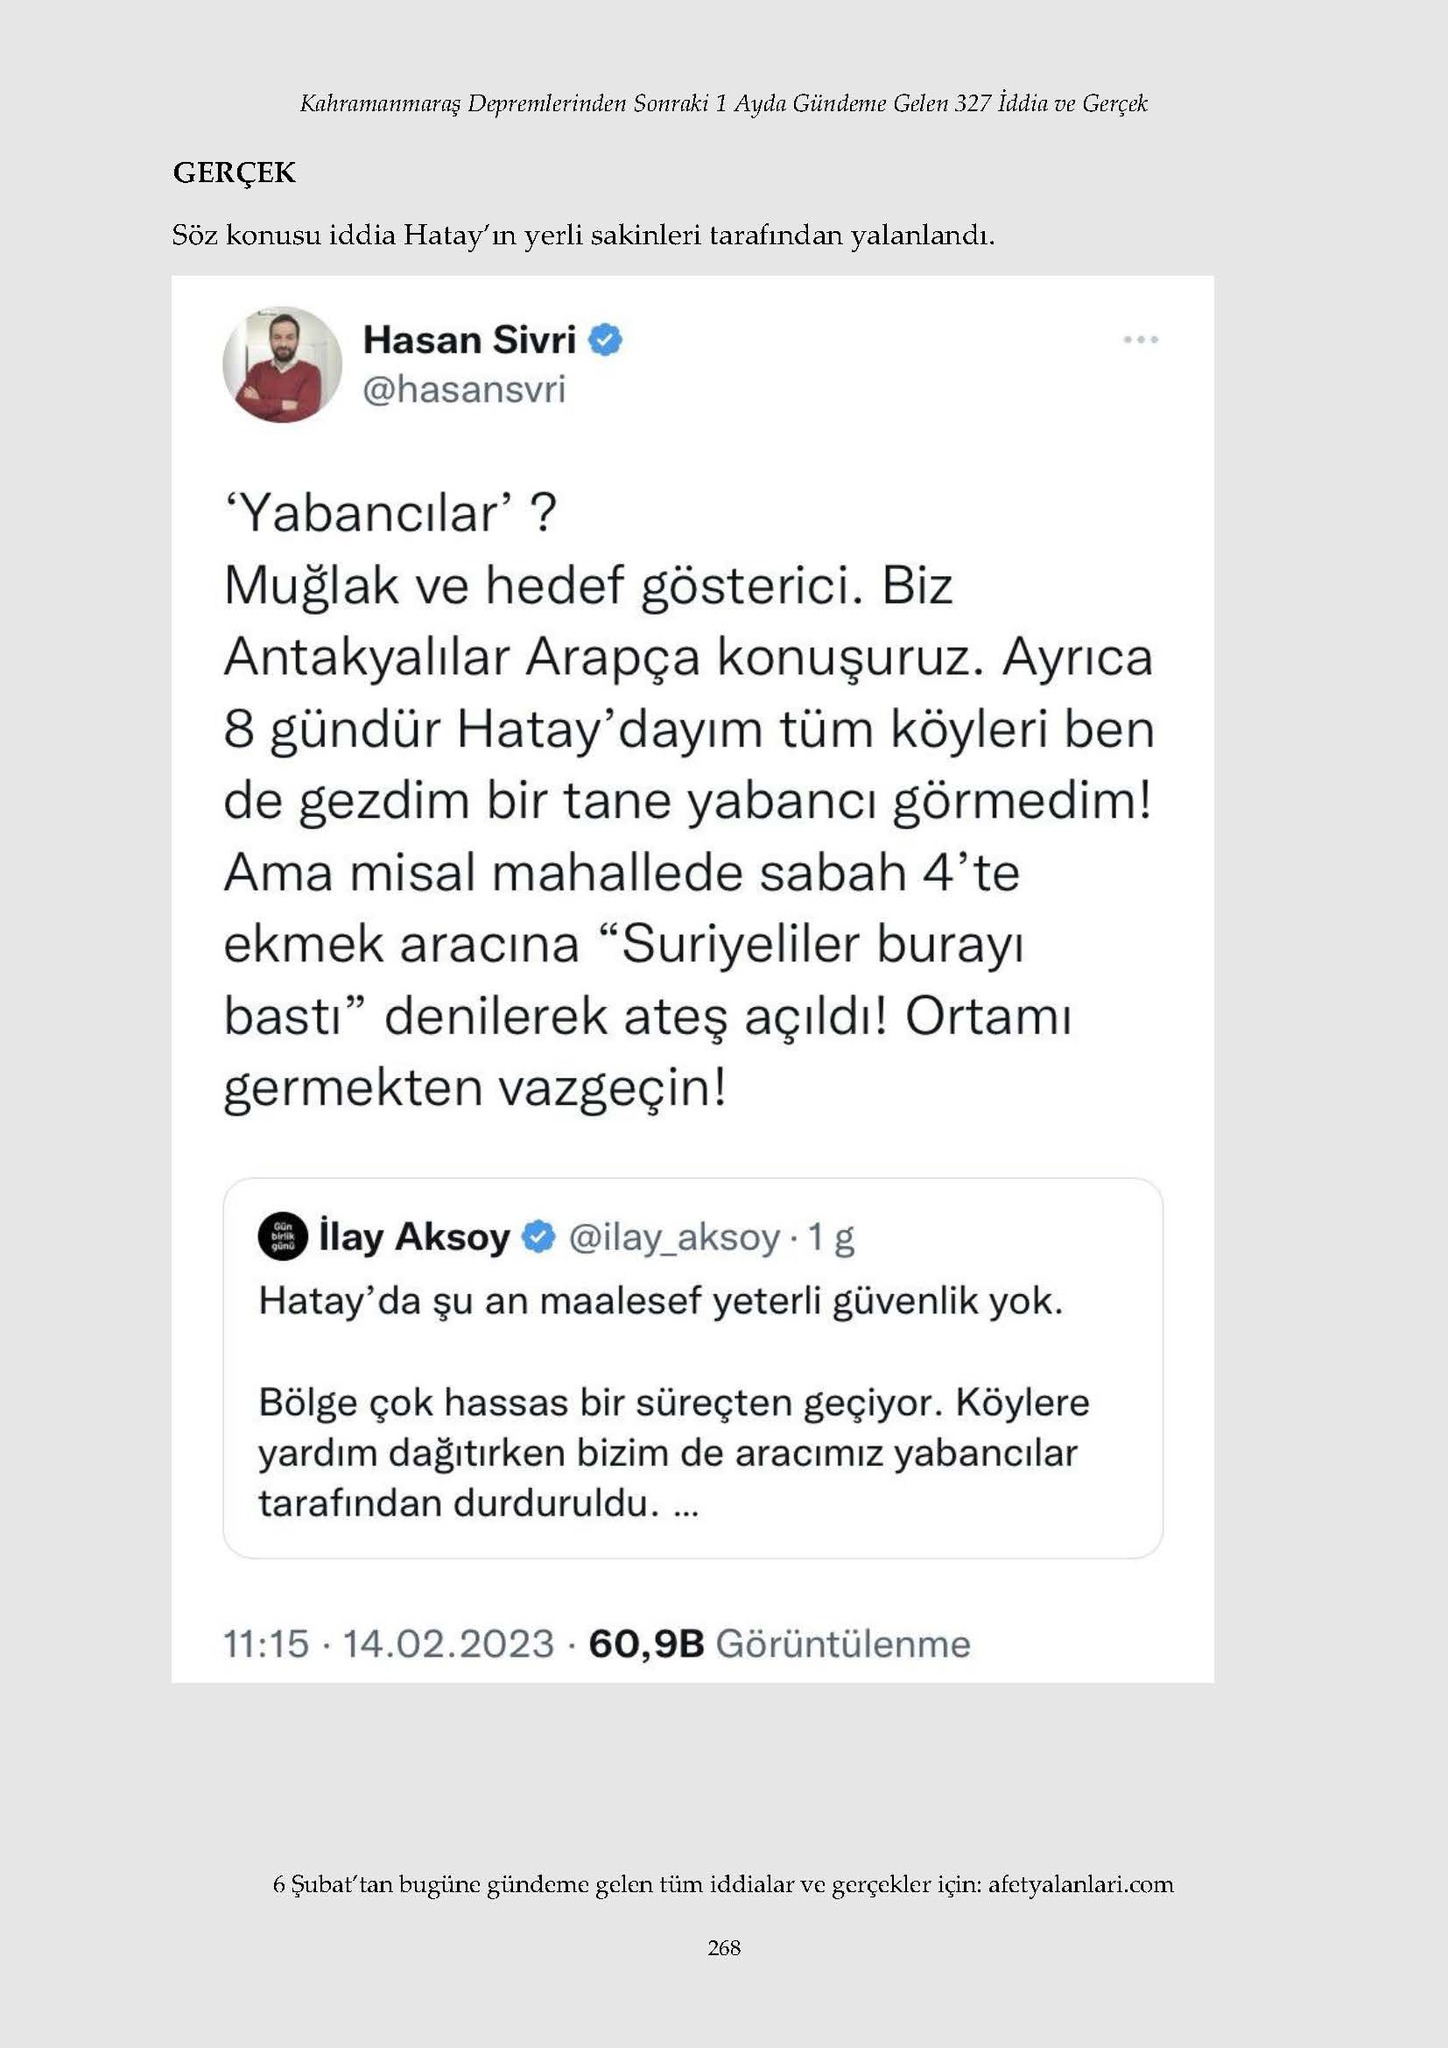Click the "1 g" quoted tweet timestamp

[x=830, y=1238]
